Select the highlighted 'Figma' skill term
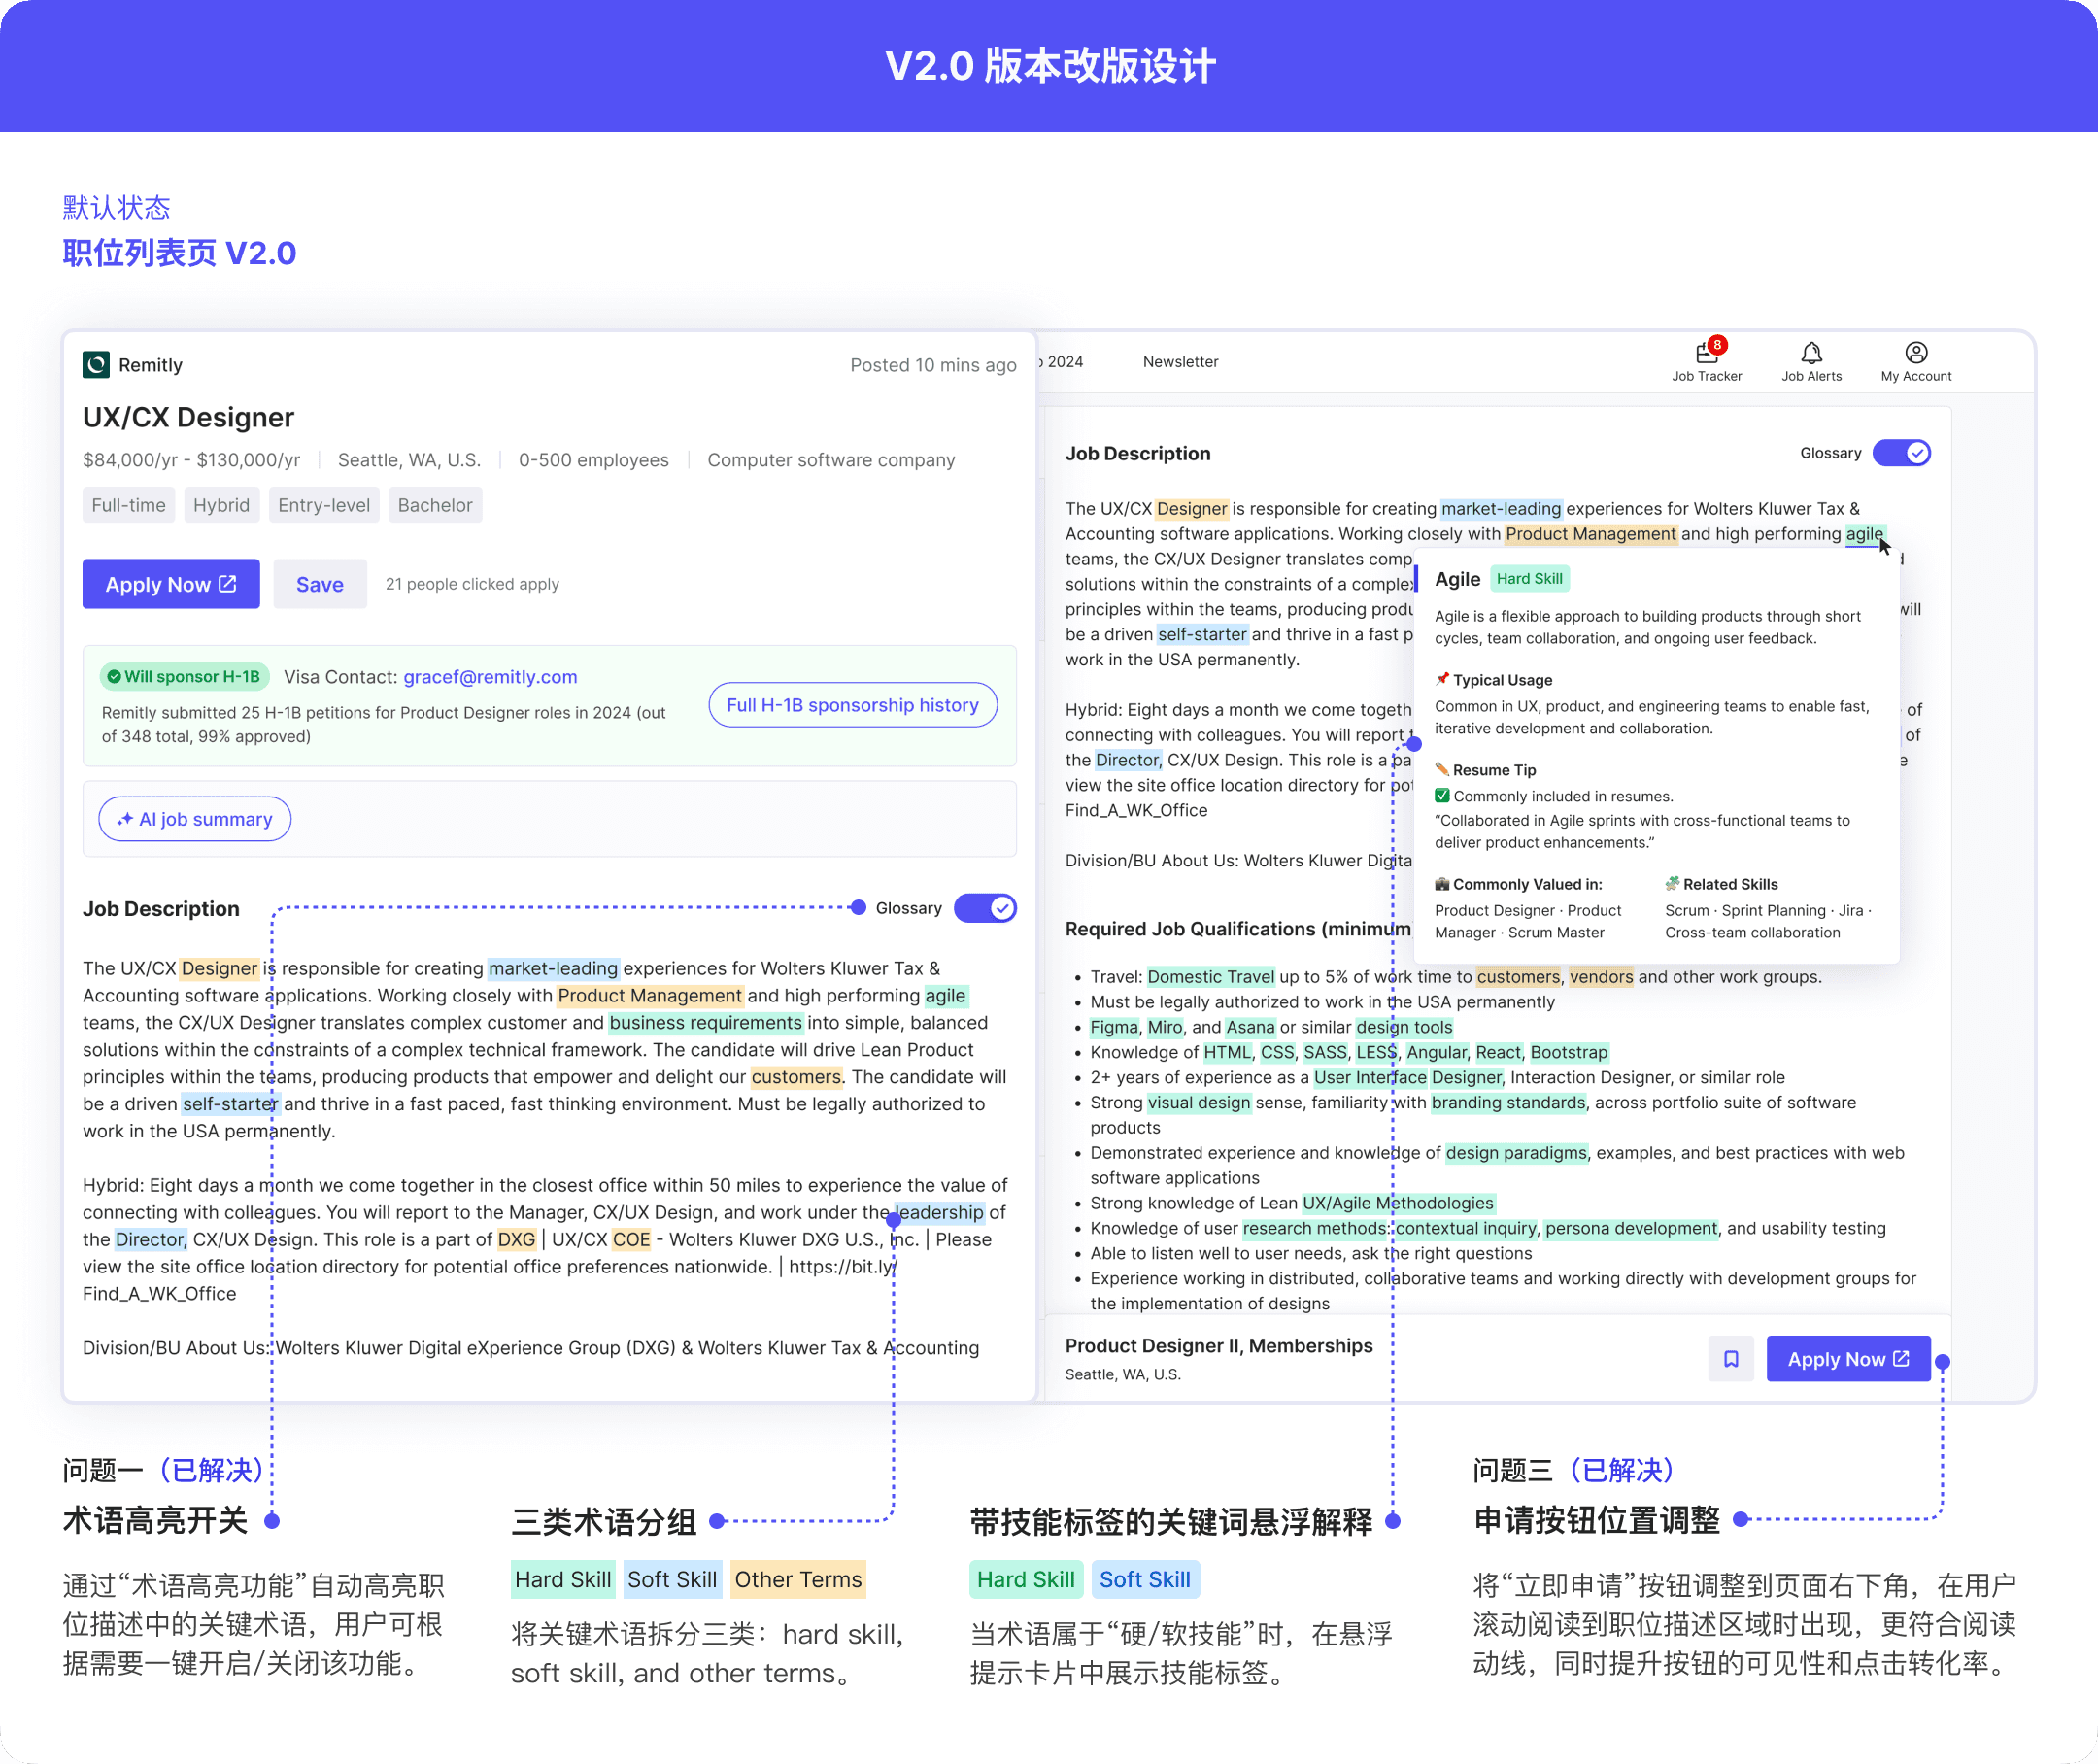Viewport: 2098px width, 1764px height. [x=1113, y=1027]
